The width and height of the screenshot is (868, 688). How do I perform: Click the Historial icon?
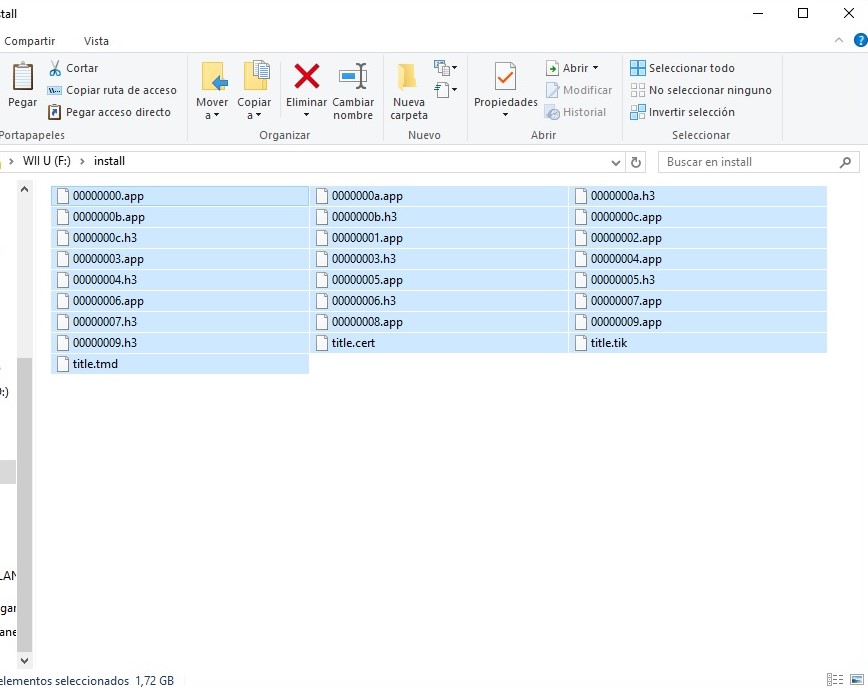tap(578, 112)
